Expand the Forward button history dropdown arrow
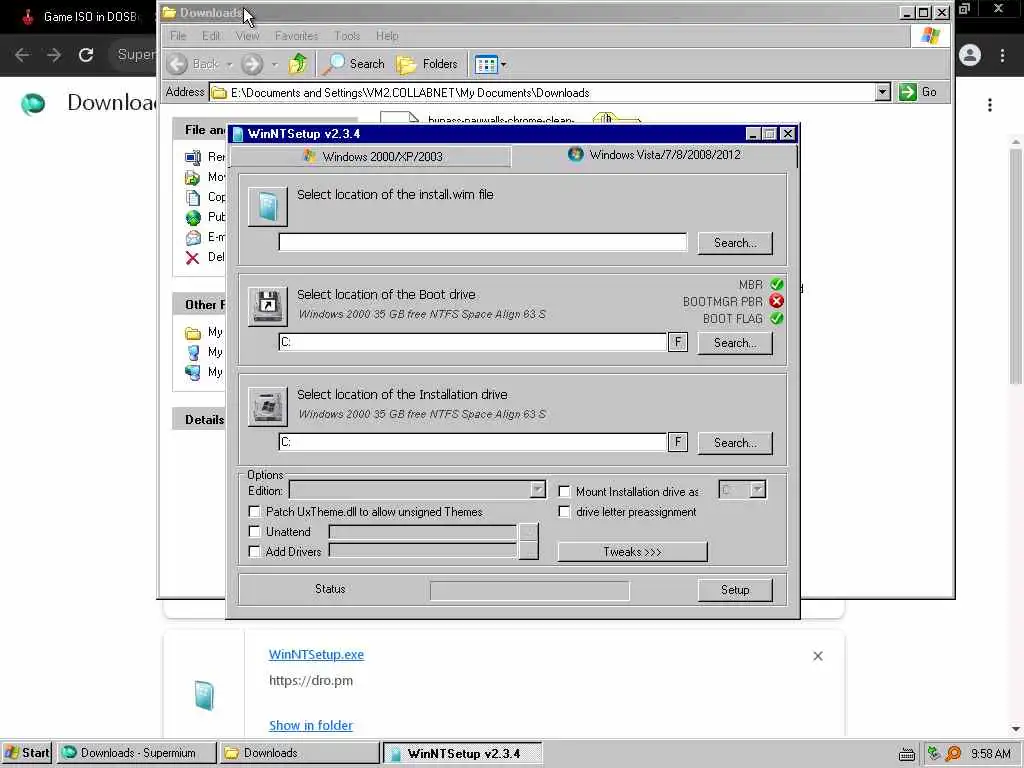 tap(274, 65)
